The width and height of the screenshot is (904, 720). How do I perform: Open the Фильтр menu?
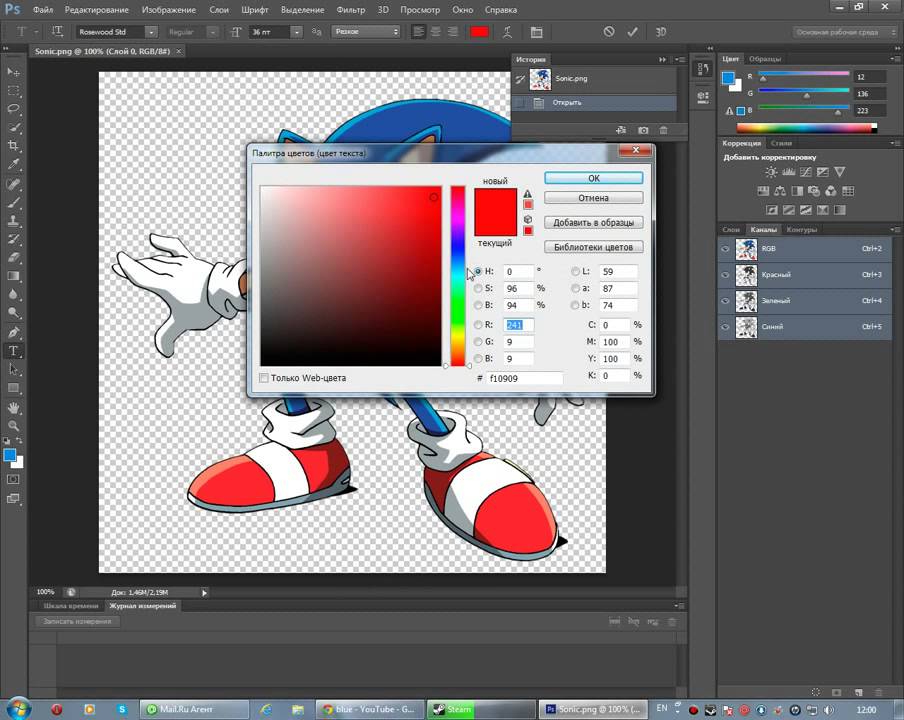click(351, 10)
